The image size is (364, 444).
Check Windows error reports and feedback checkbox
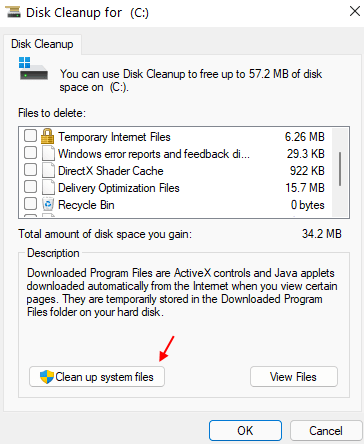(30, 153)
